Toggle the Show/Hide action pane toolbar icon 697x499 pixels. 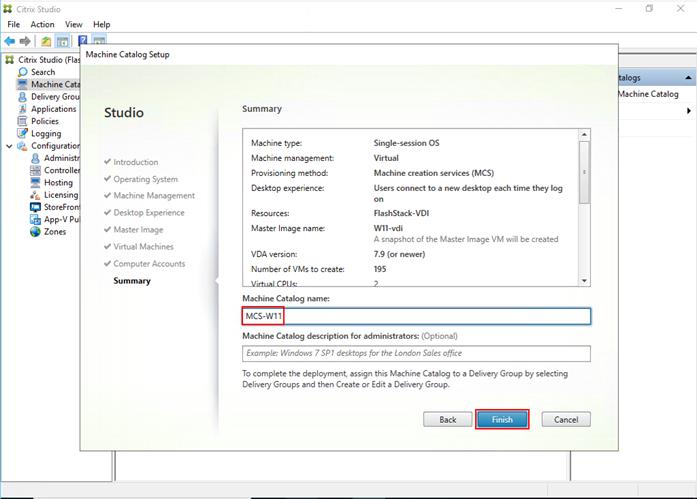(99, 41)
